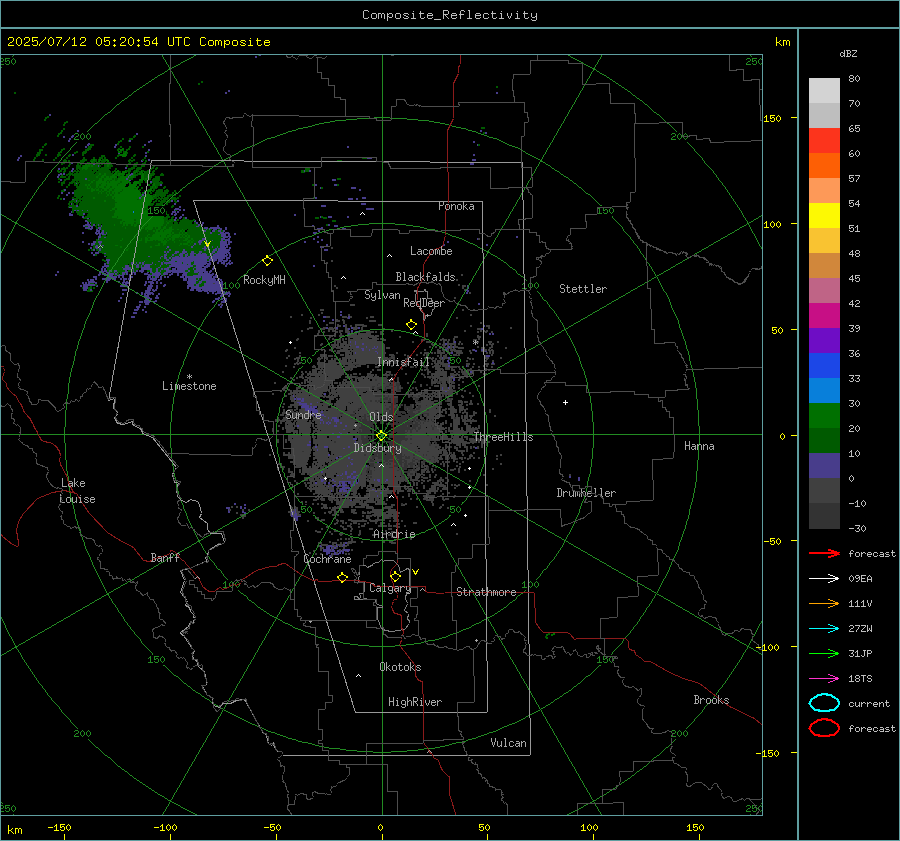
Task: Click the Okotoks label
Action: click(x=400, y=667)
